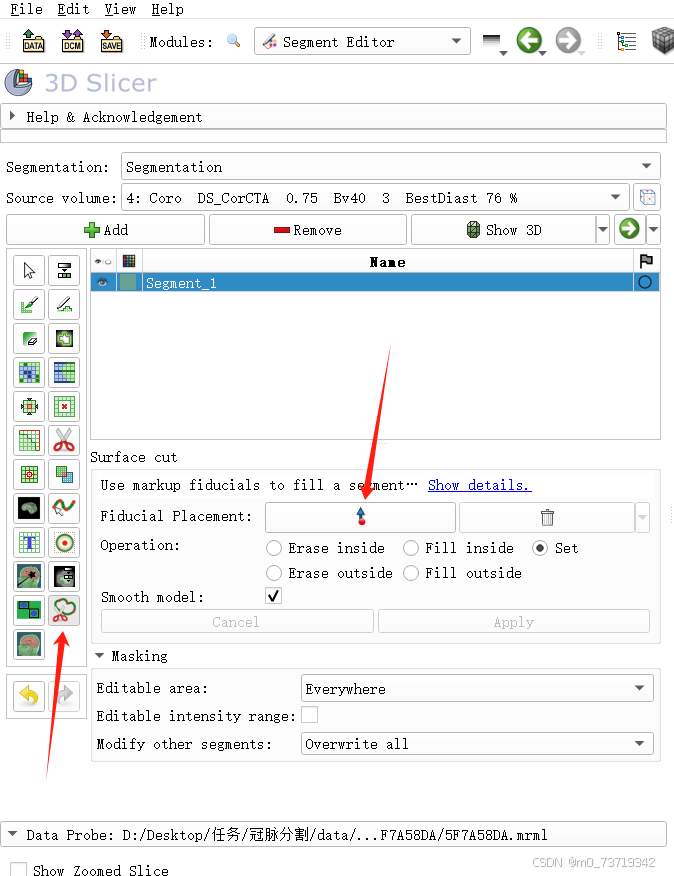Open the Edit menu

click(73, 9)
